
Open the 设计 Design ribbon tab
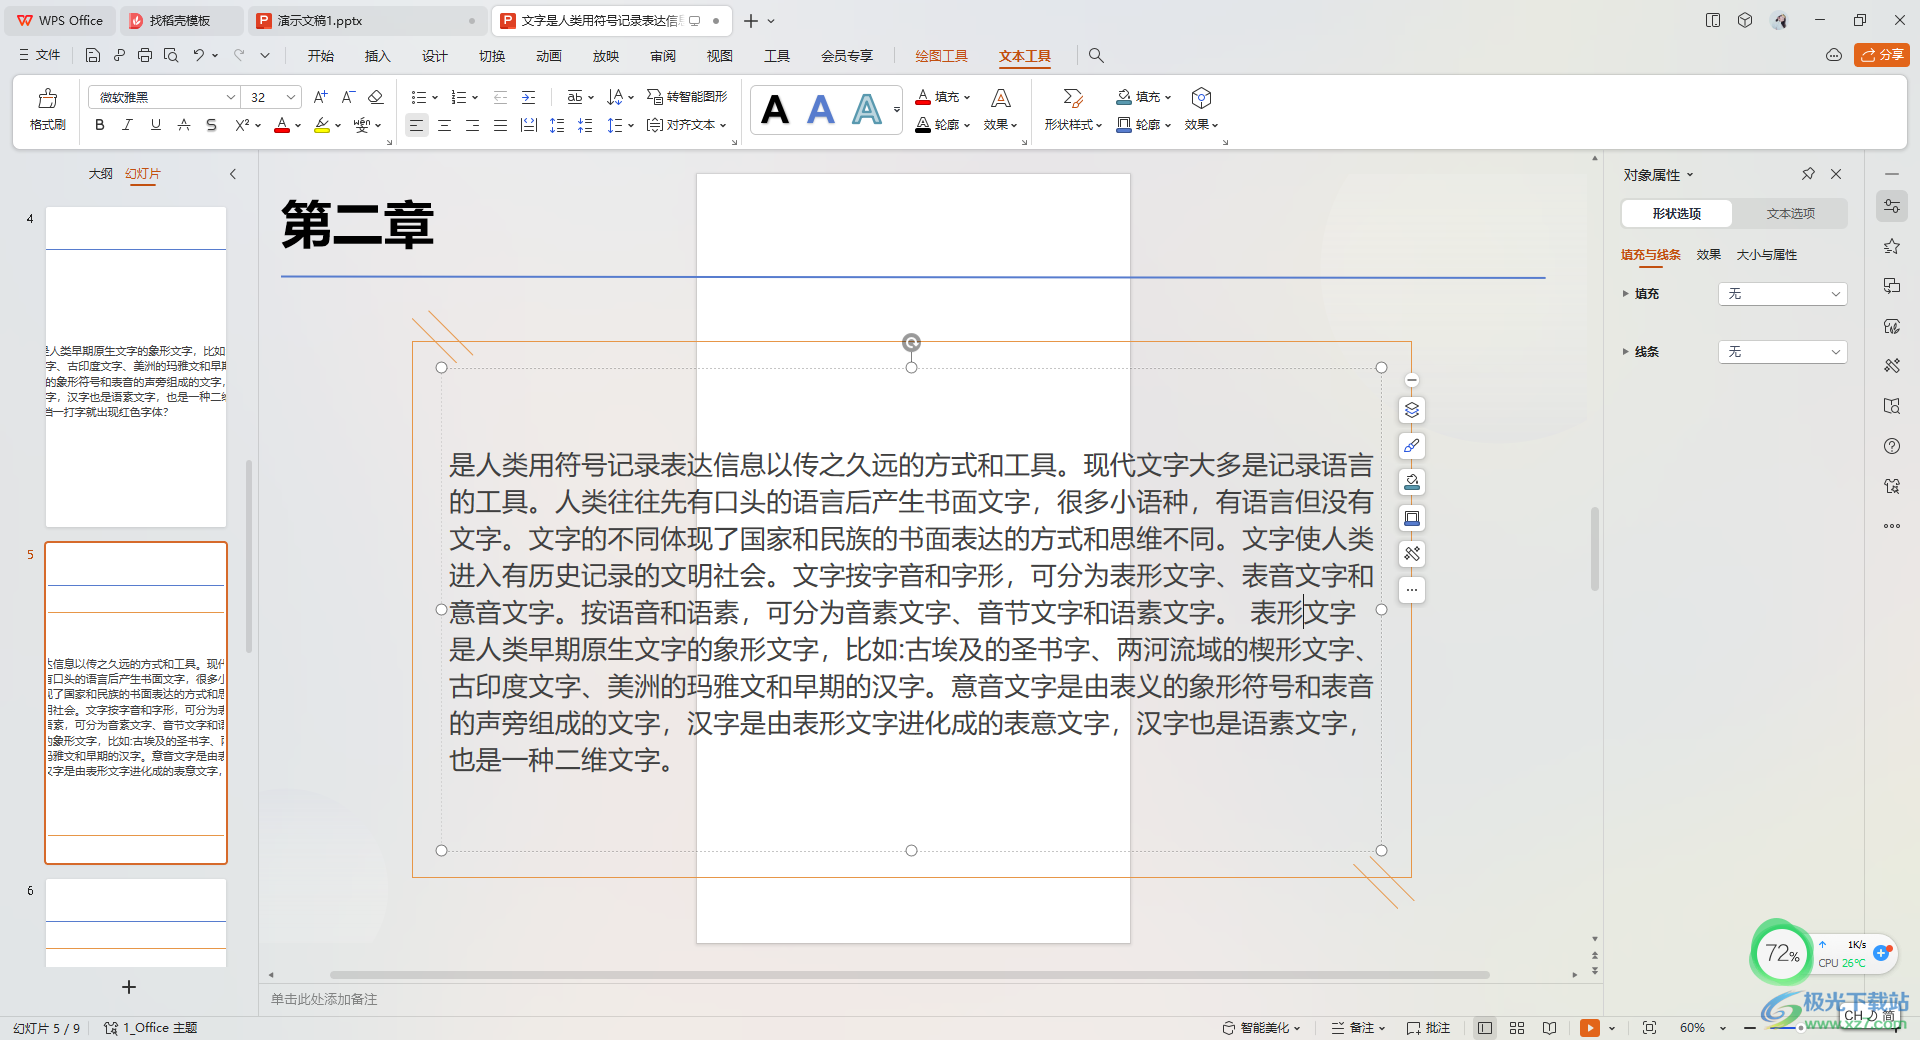coord(434,56)
